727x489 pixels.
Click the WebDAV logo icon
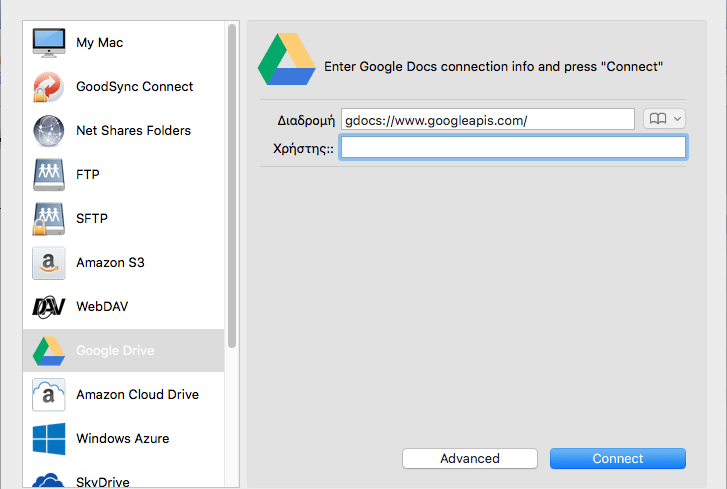(49, 307)
